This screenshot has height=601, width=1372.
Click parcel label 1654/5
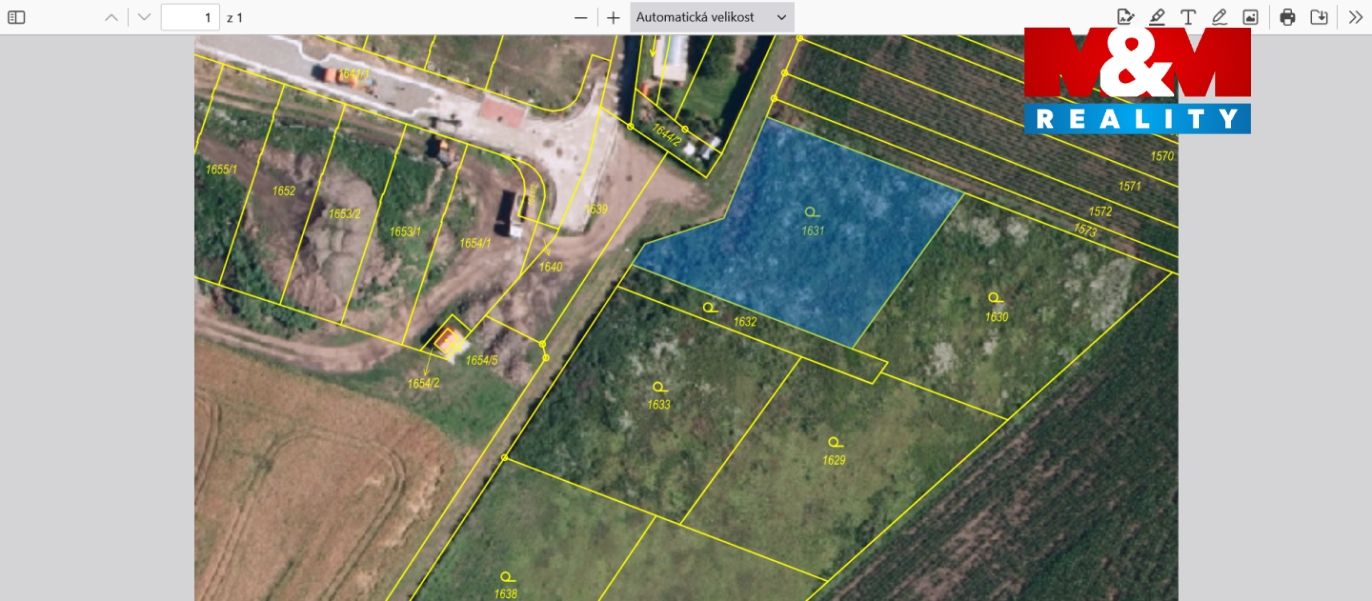tap(482, 360)
